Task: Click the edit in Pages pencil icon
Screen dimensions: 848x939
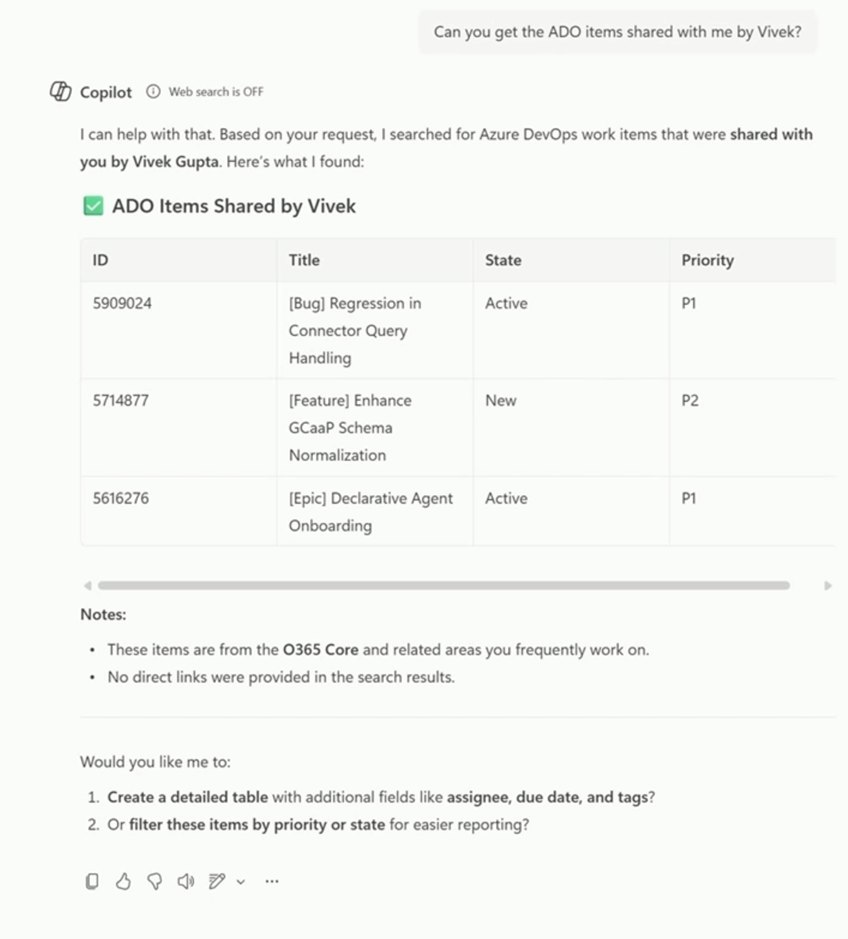Action: pos(216,881)
